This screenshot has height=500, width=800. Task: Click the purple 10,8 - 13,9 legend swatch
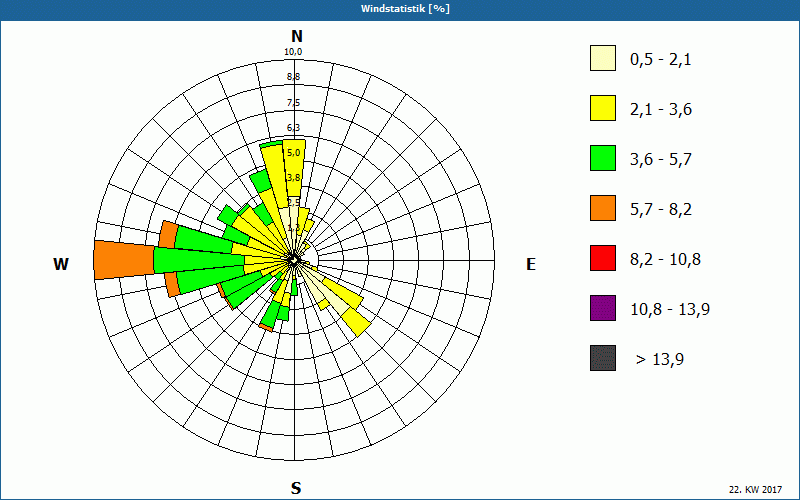(x=603, y=308)
